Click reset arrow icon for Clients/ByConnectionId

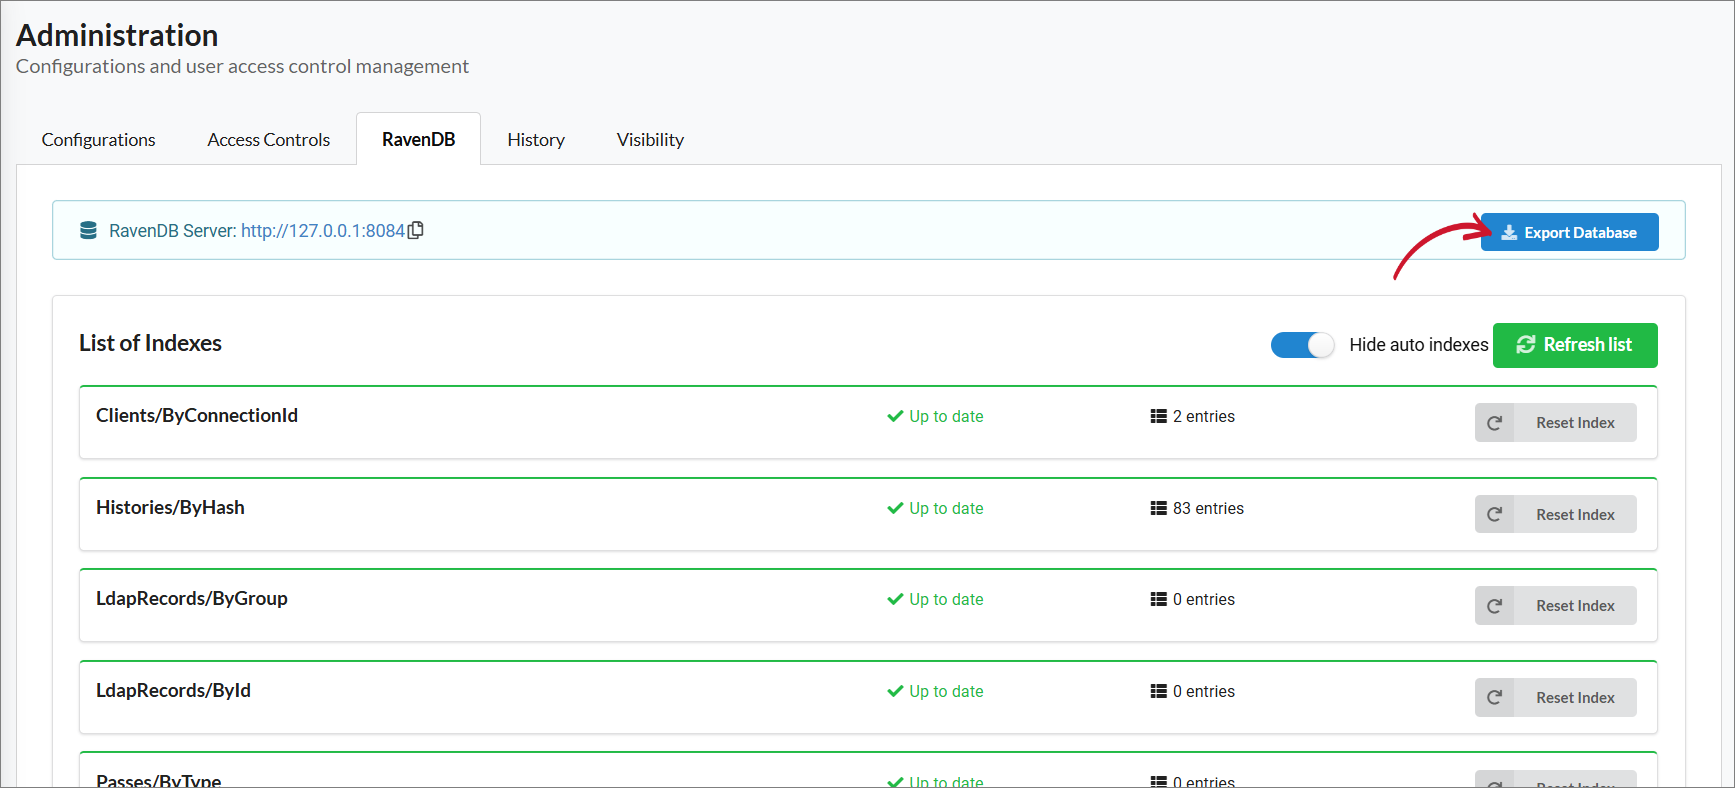1494,423
